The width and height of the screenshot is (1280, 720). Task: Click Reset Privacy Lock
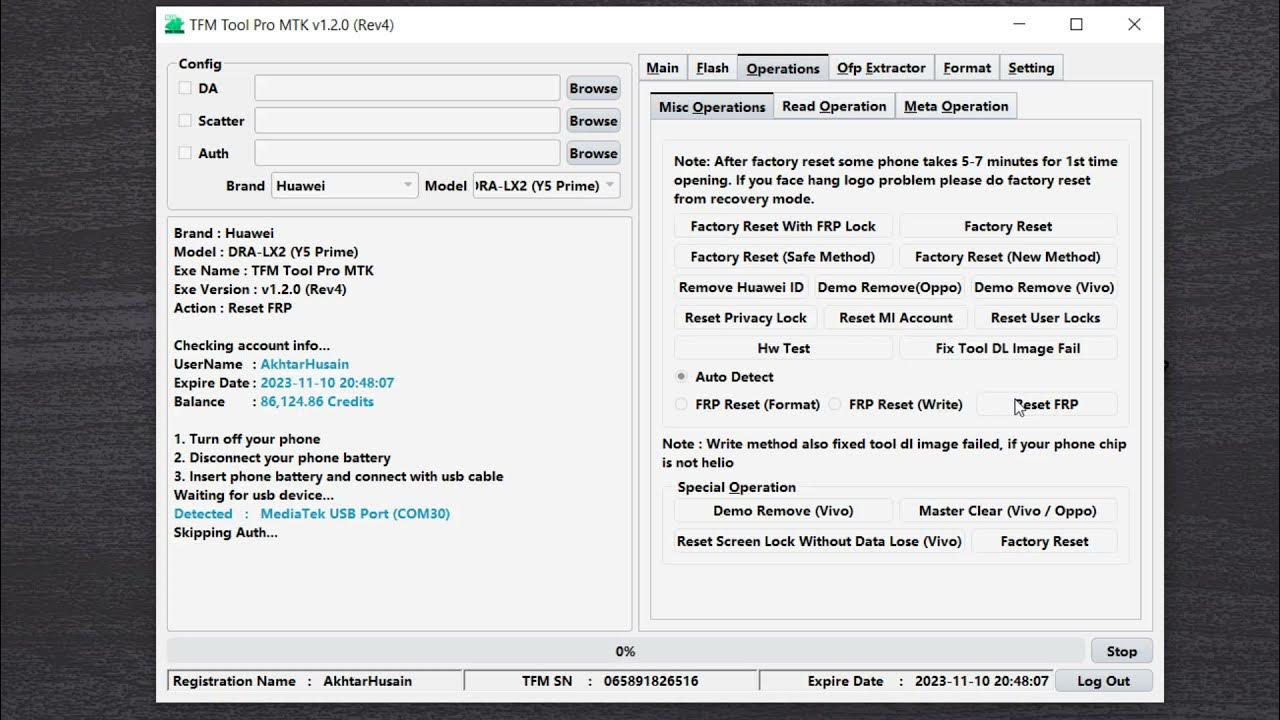(x=746, y=318)
